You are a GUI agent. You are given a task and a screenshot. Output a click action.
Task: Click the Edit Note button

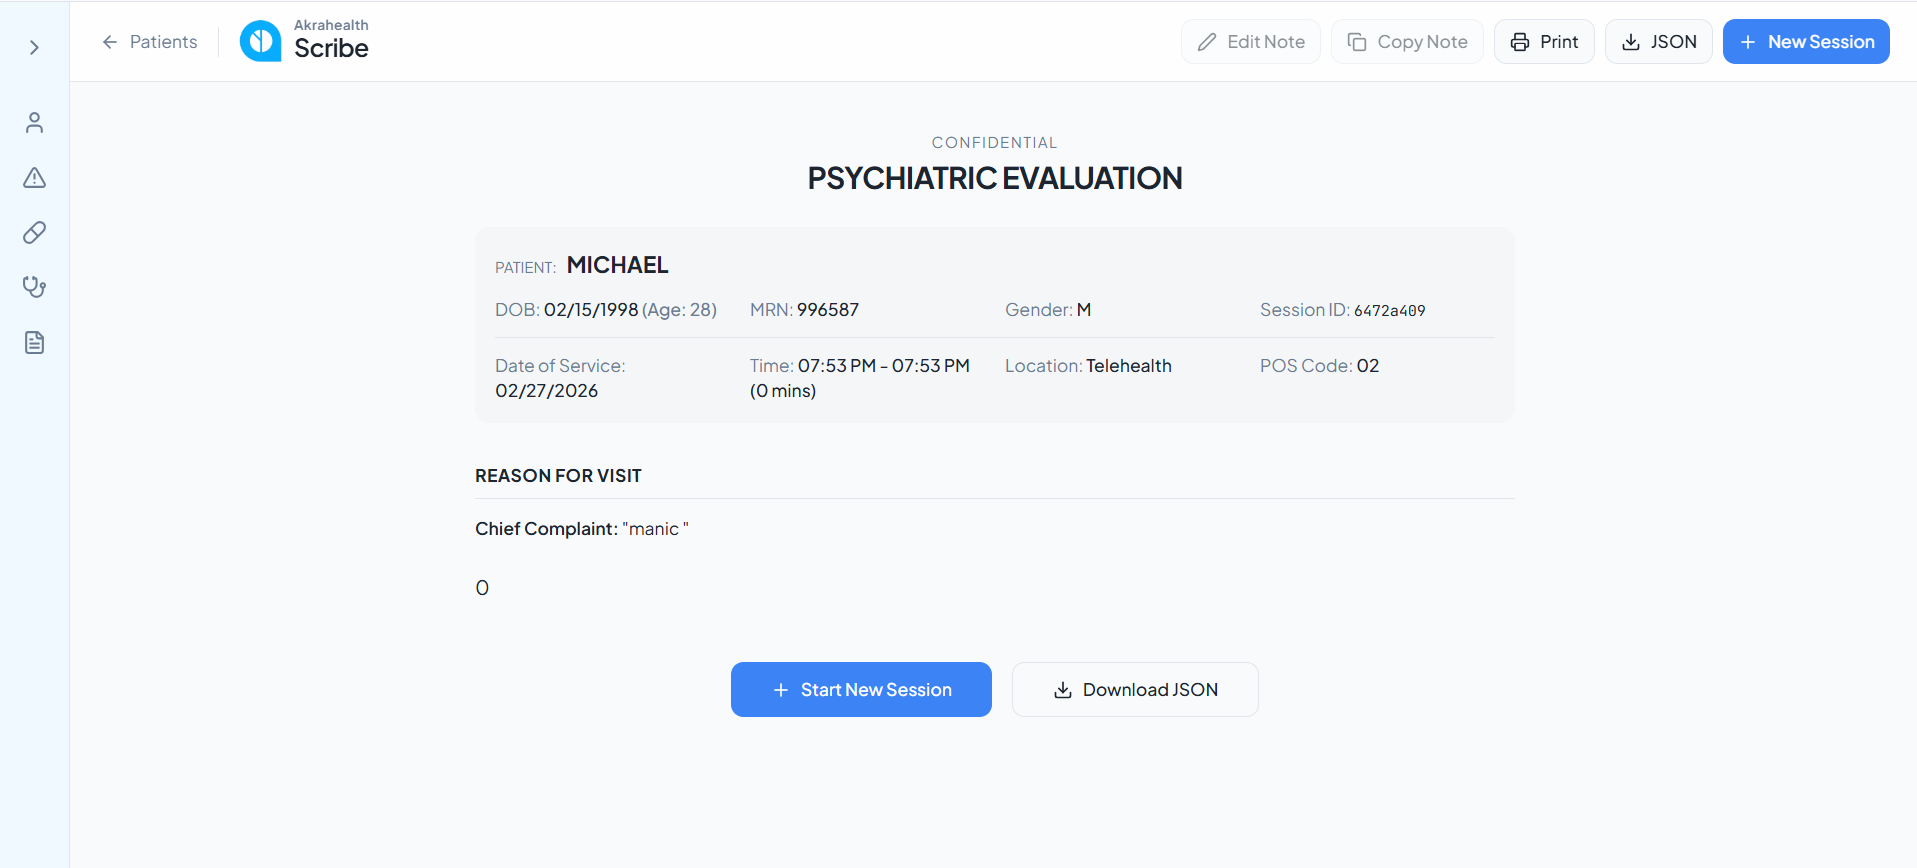point(1251,42)
